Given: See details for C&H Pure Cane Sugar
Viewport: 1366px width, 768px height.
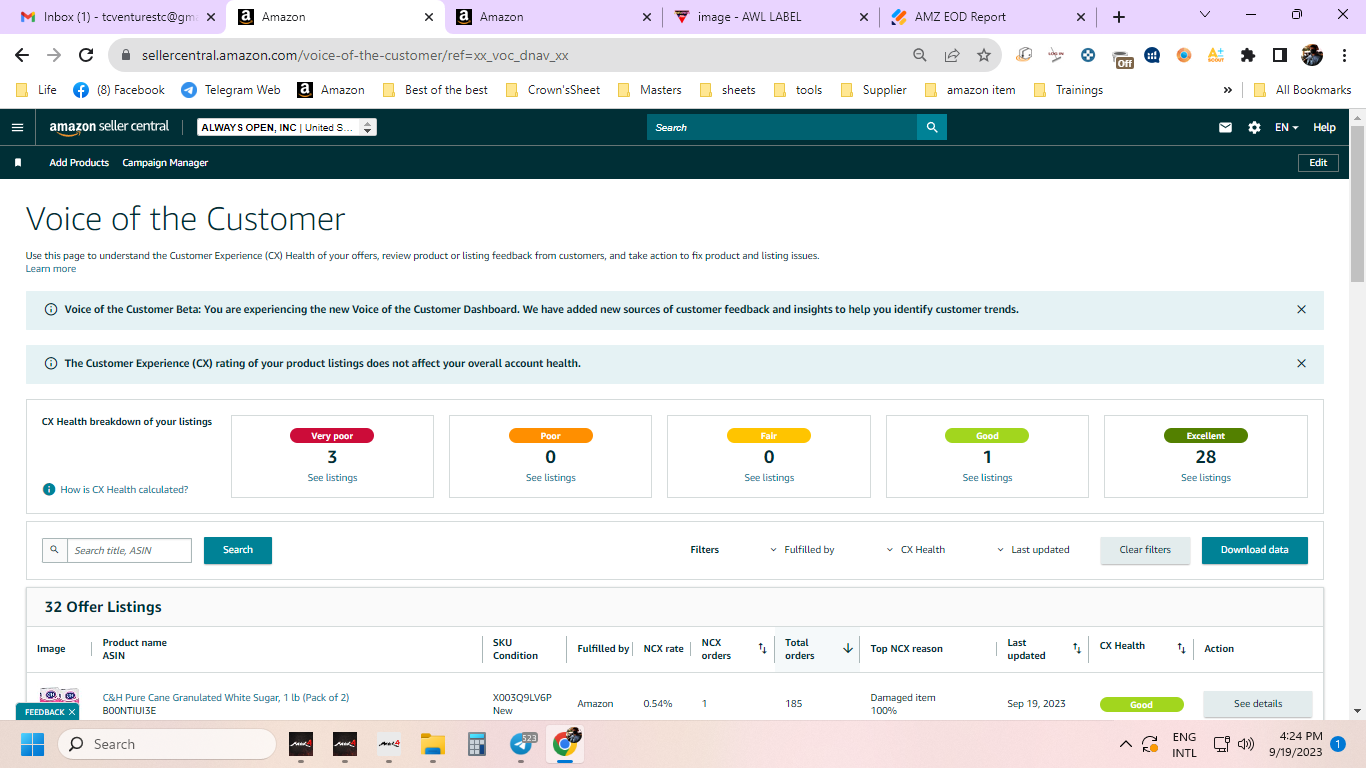Looking at the screenshot, I should click(x=1258, y=704).
